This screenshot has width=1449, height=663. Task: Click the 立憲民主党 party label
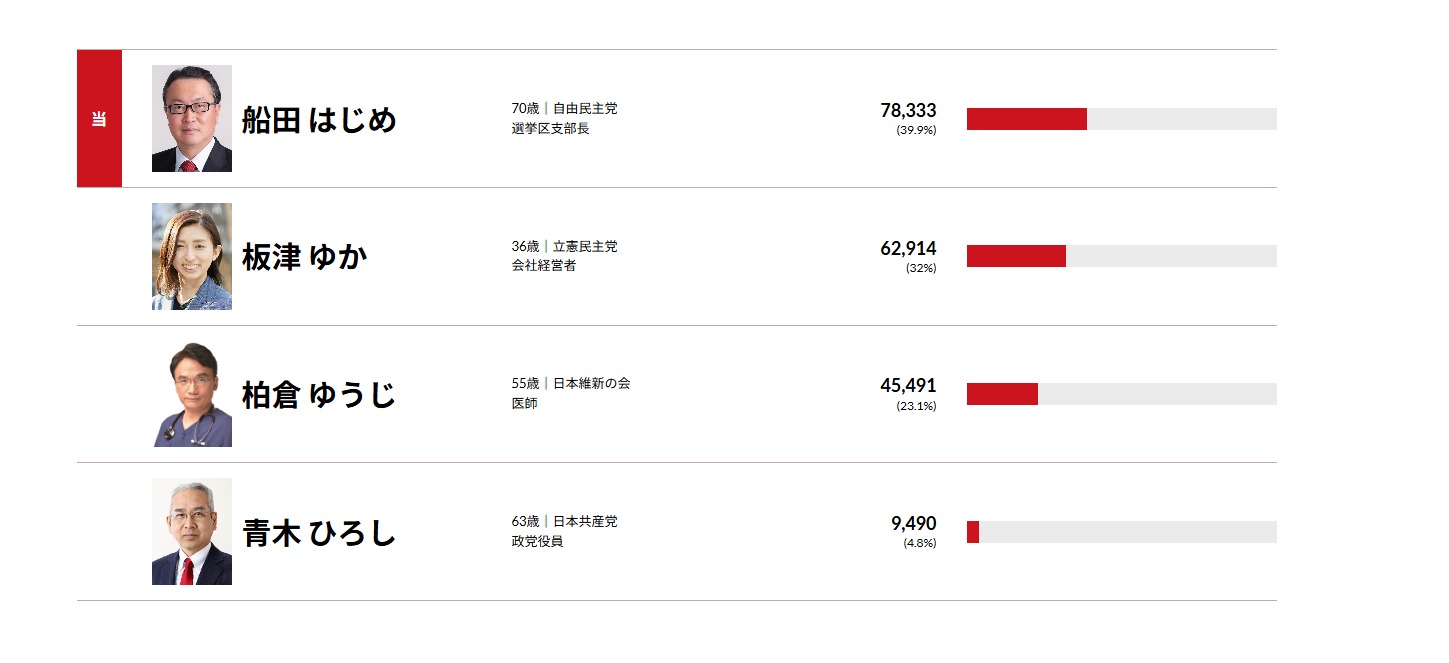pyautogui.click(x=585, y=246)
